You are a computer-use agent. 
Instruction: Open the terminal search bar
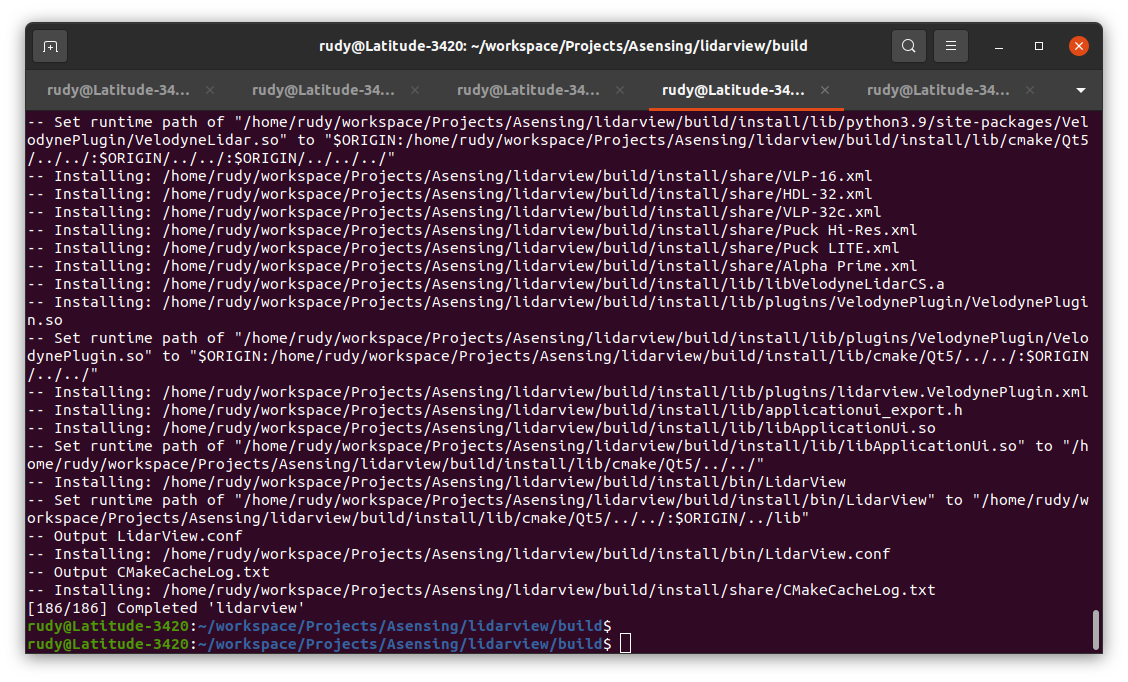coord(908,45)
